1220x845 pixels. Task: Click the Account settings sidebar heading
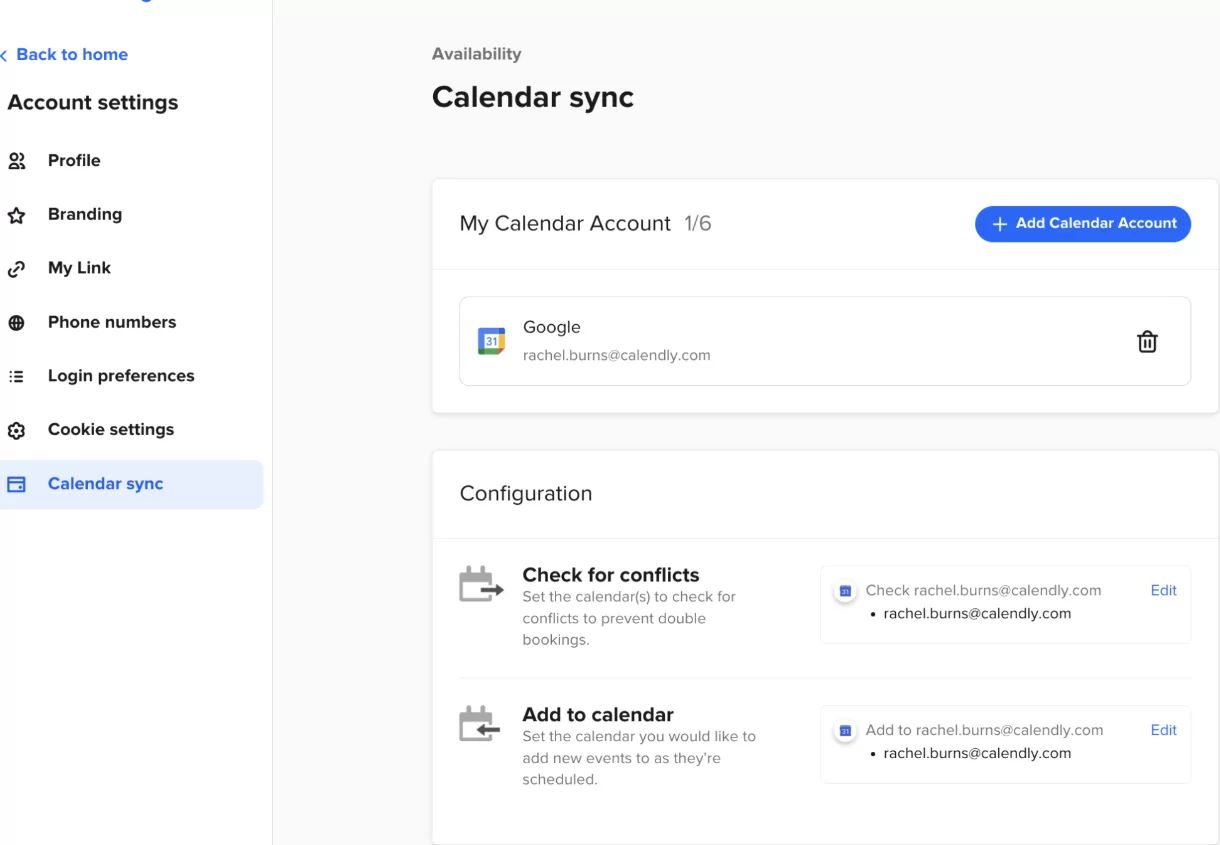pyautogui.click(x=93, y=103)
